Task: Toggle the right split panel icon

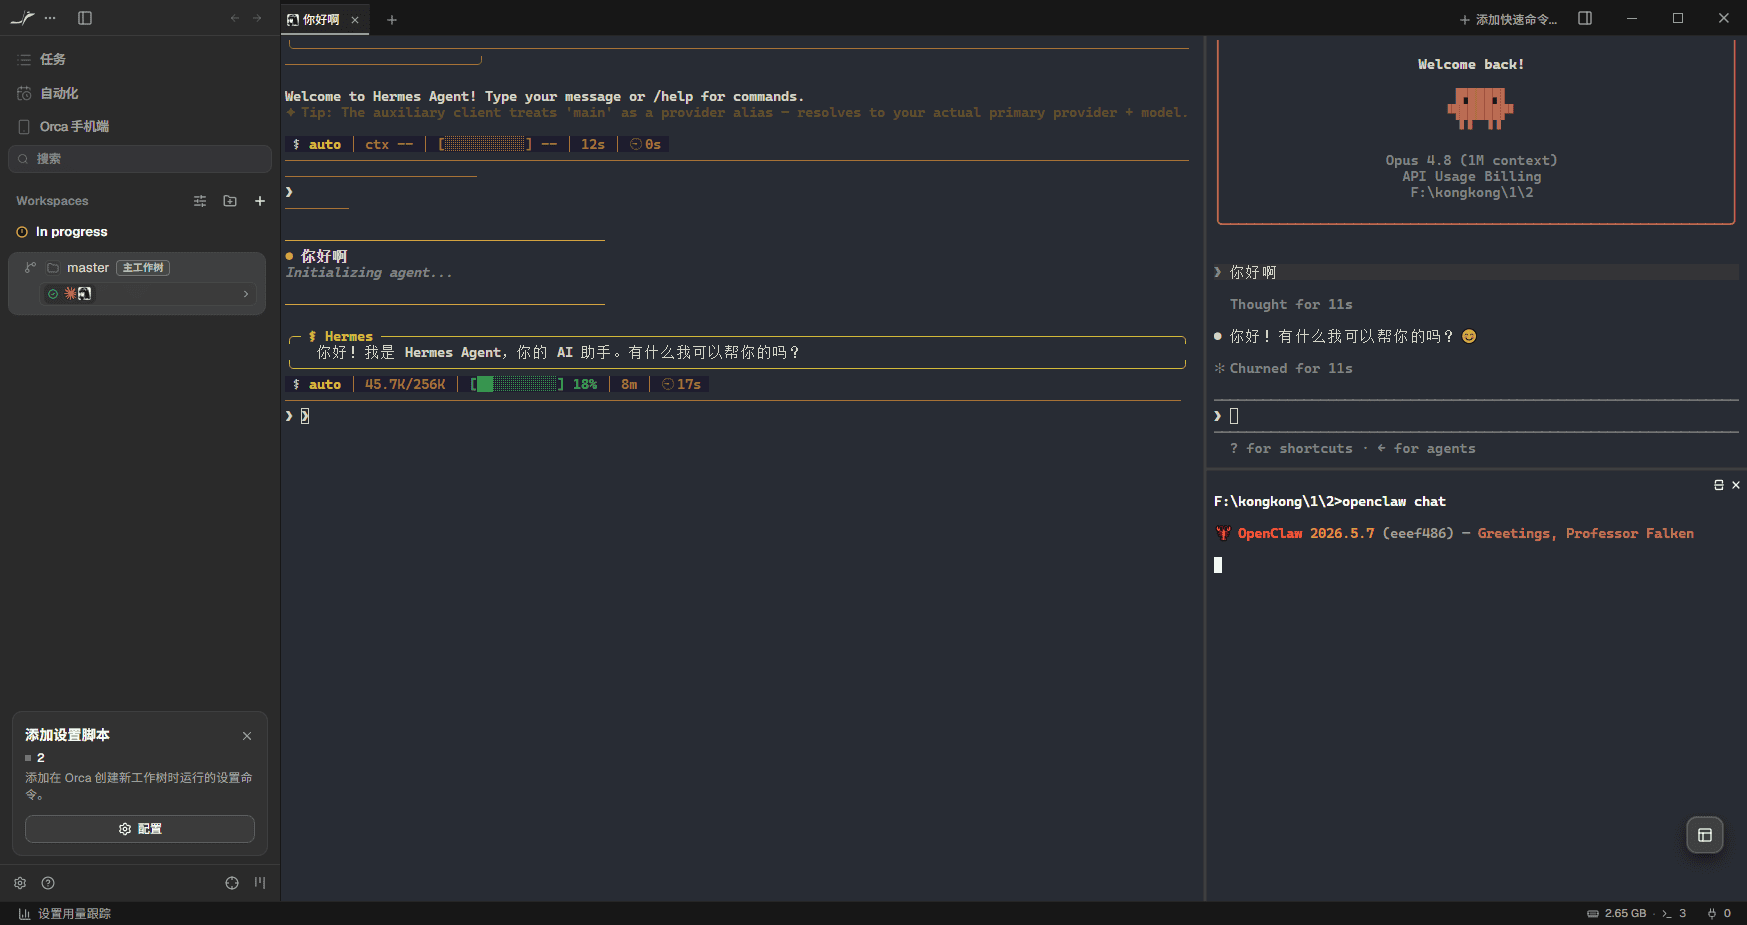Action: pos(1585,18)
